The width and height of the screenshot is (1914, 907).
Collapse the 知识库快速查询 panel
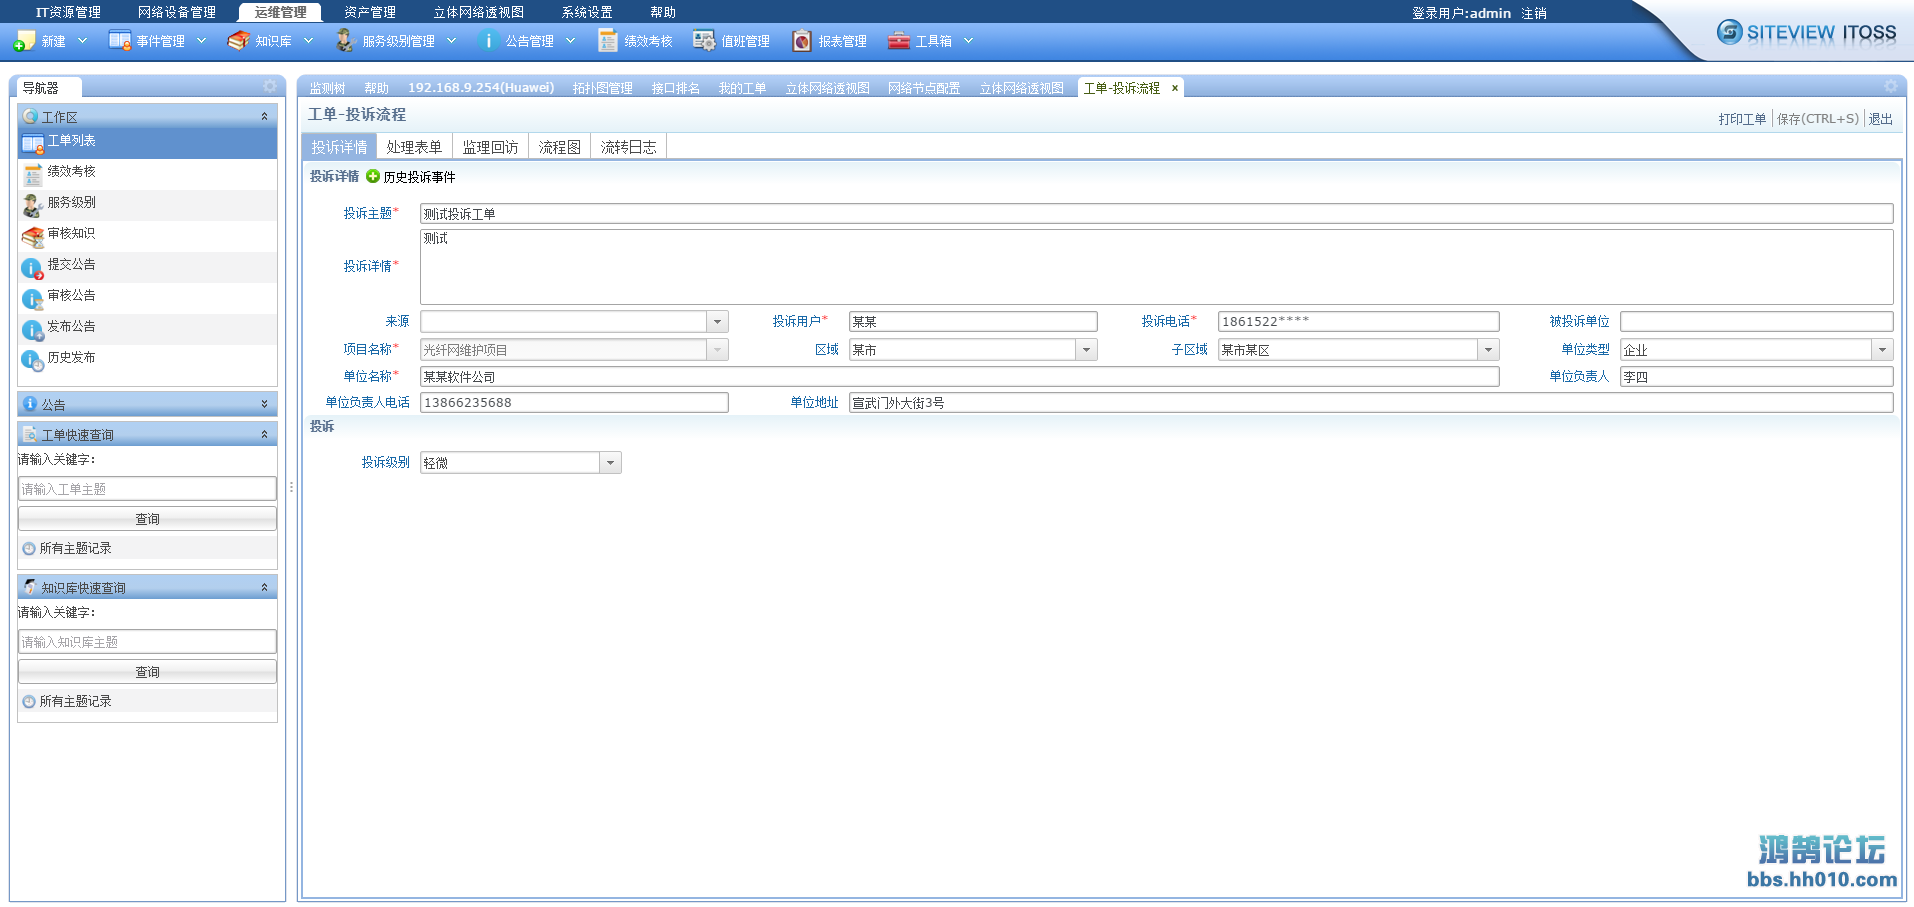(264, 588)
